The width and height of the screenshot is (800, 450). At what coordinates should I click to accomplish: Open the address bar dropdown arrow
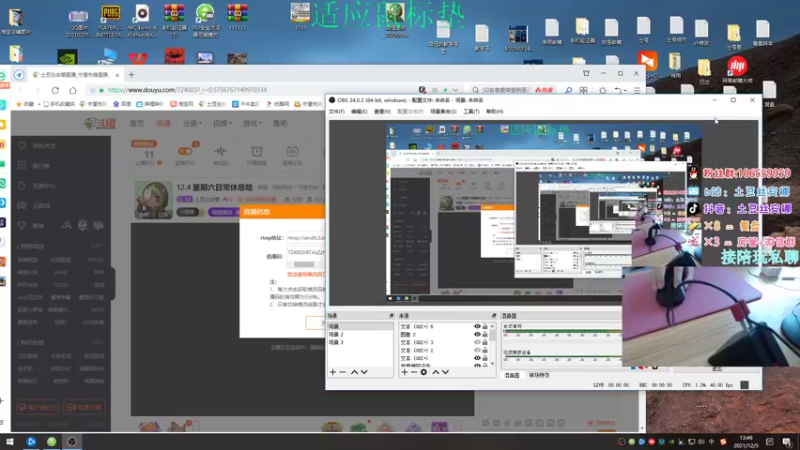coord(455,90)
